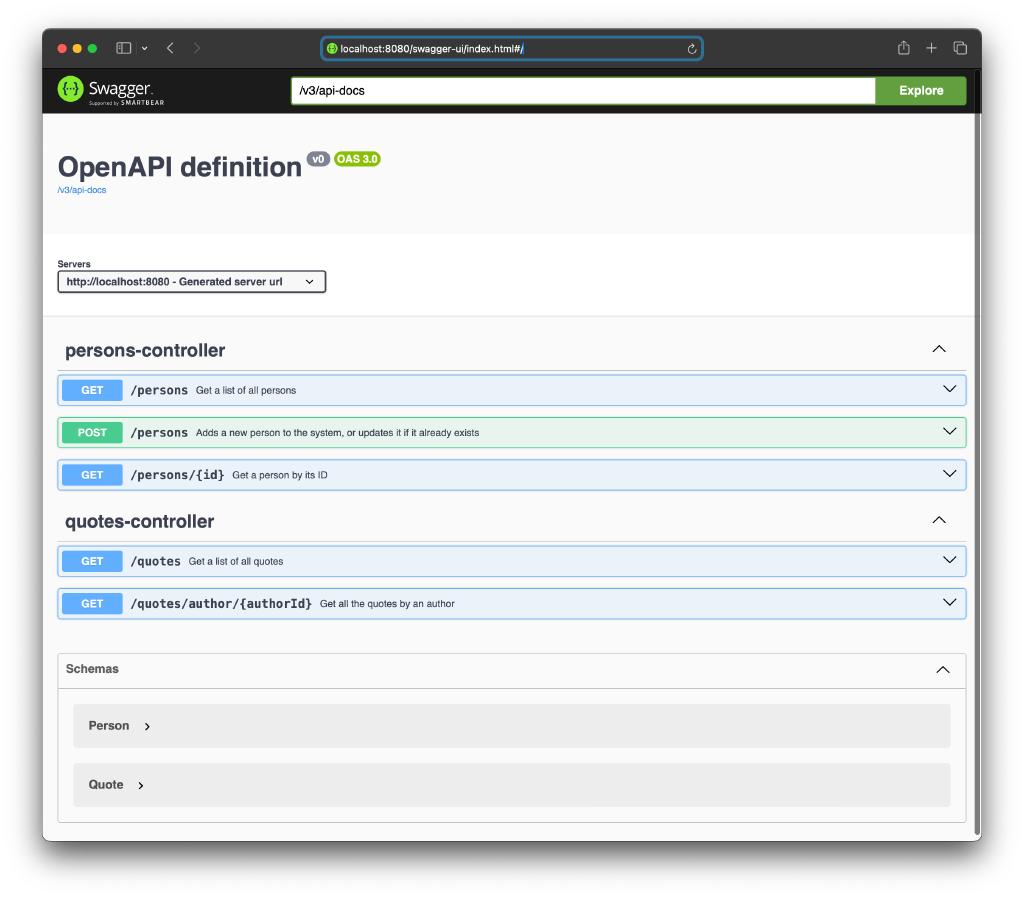Open the /v3/api-docs link
This screenshot has width=1024, height=897.
81,189
